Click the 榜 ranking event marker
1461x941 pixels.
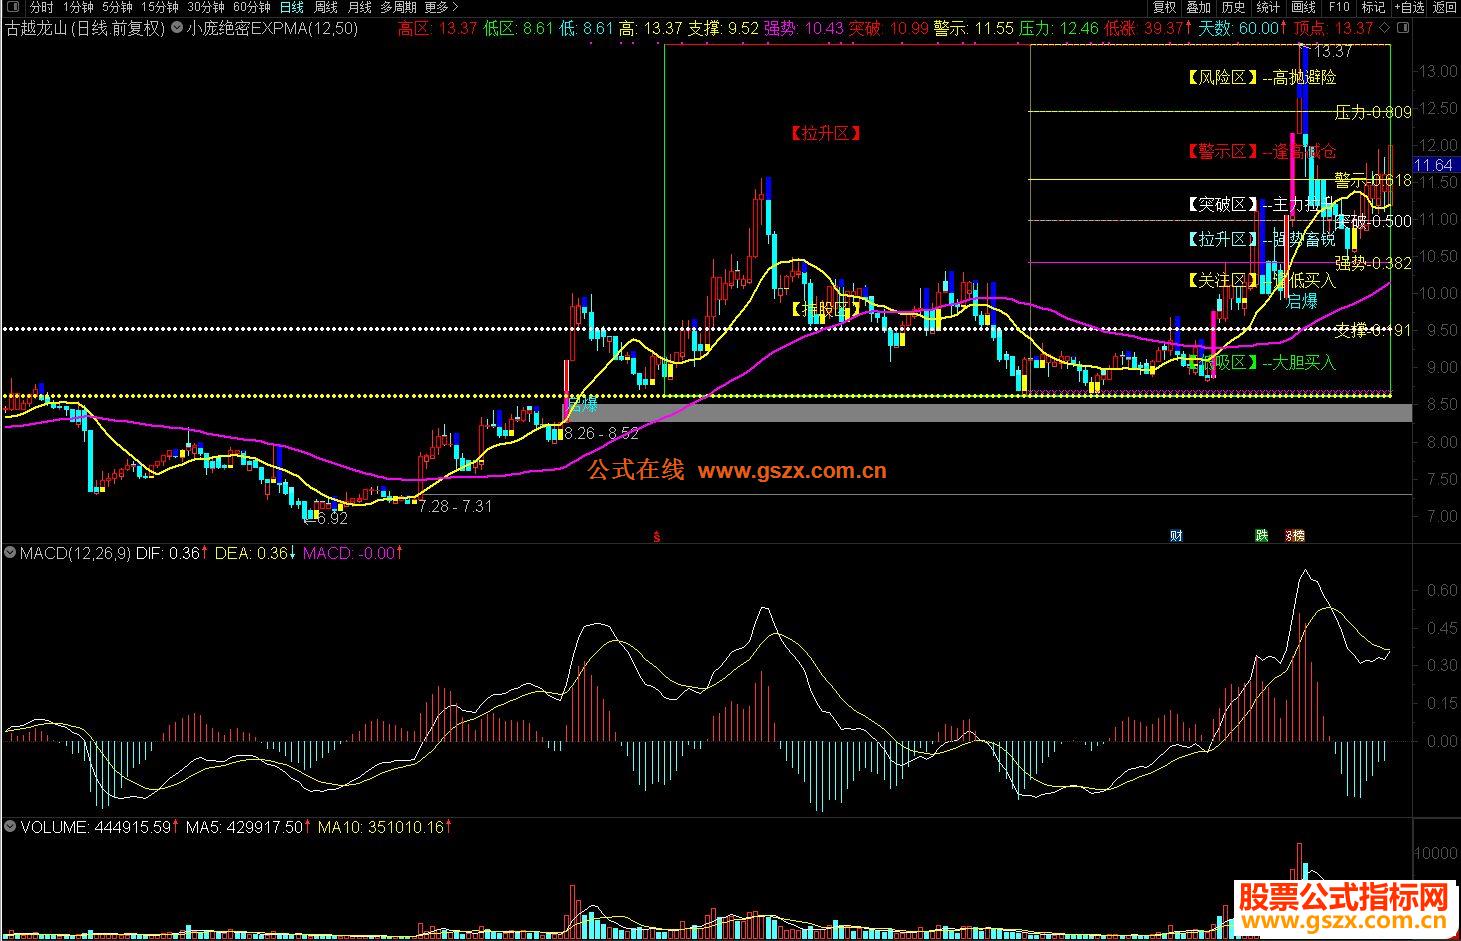[x=1298, y=536]
